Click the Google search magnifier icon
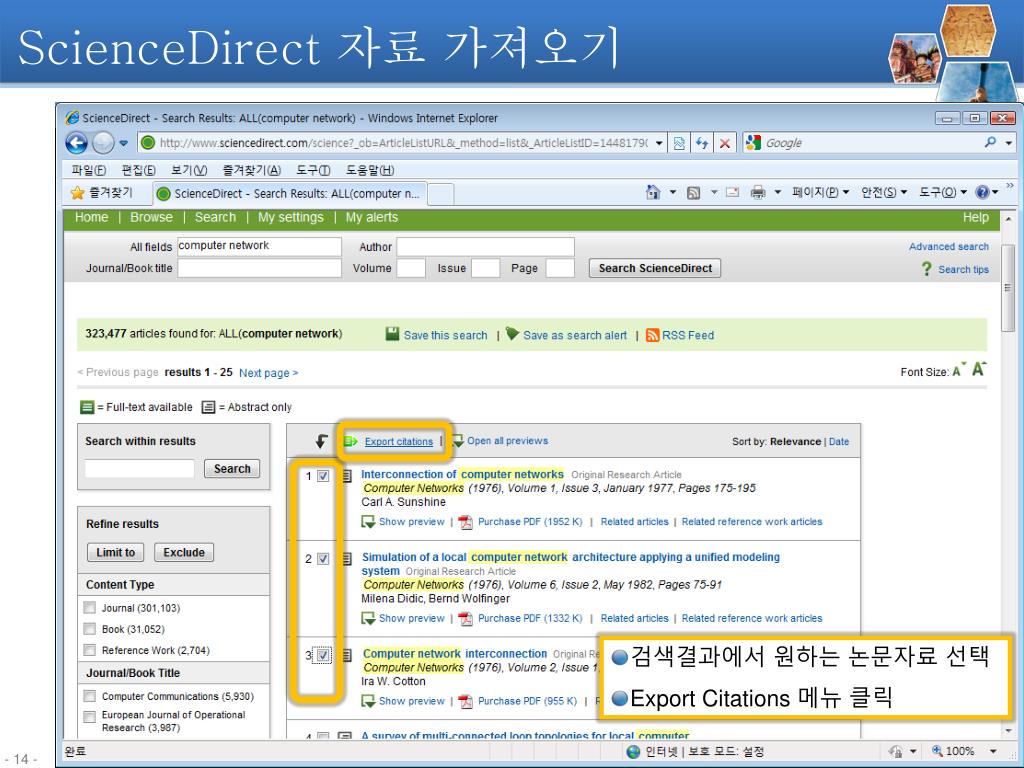 click(x=991, y=142)
